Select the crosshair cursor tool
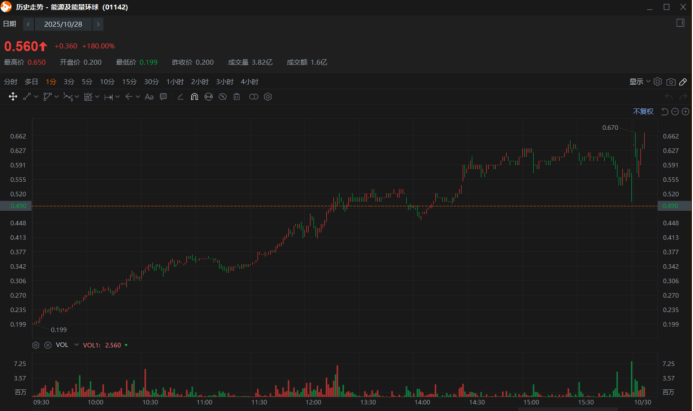This screenshot has width=693, height=411. coord(13,97)
